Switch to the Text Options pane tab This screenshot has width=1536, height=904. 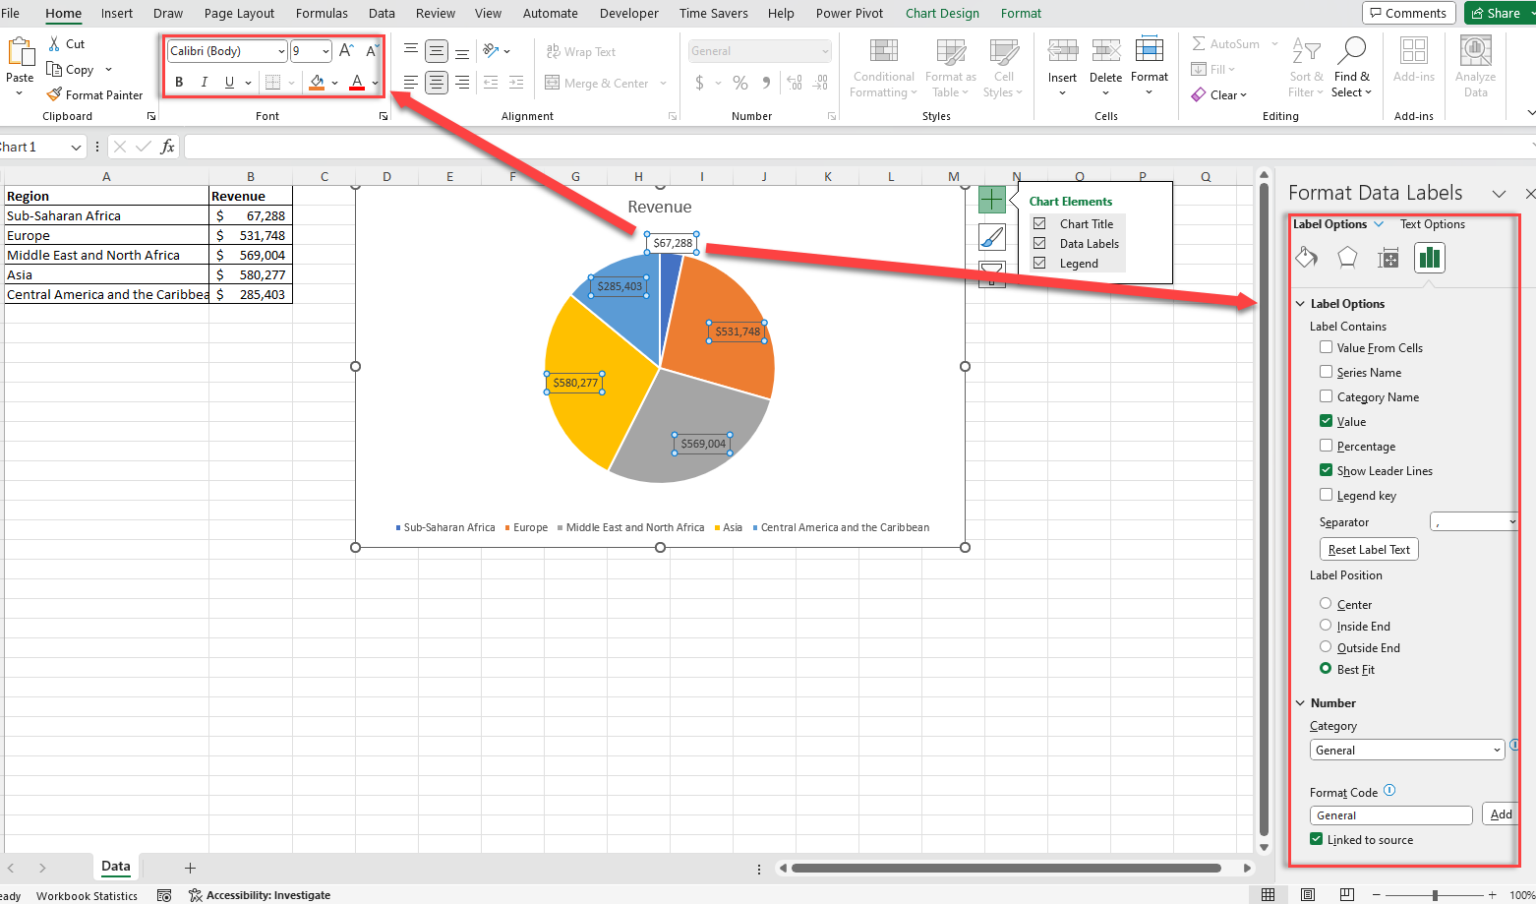click(1432, 224)
